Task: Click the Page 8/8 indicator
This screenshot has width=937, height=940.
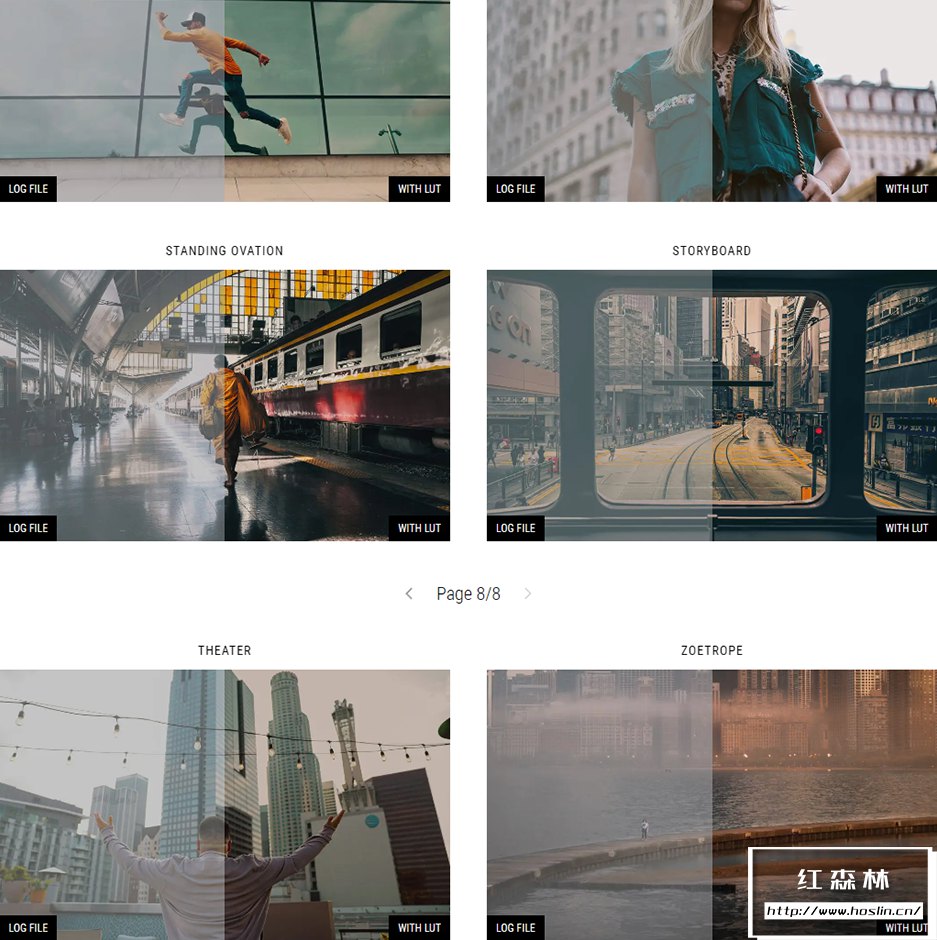Action: pos(468,593)
